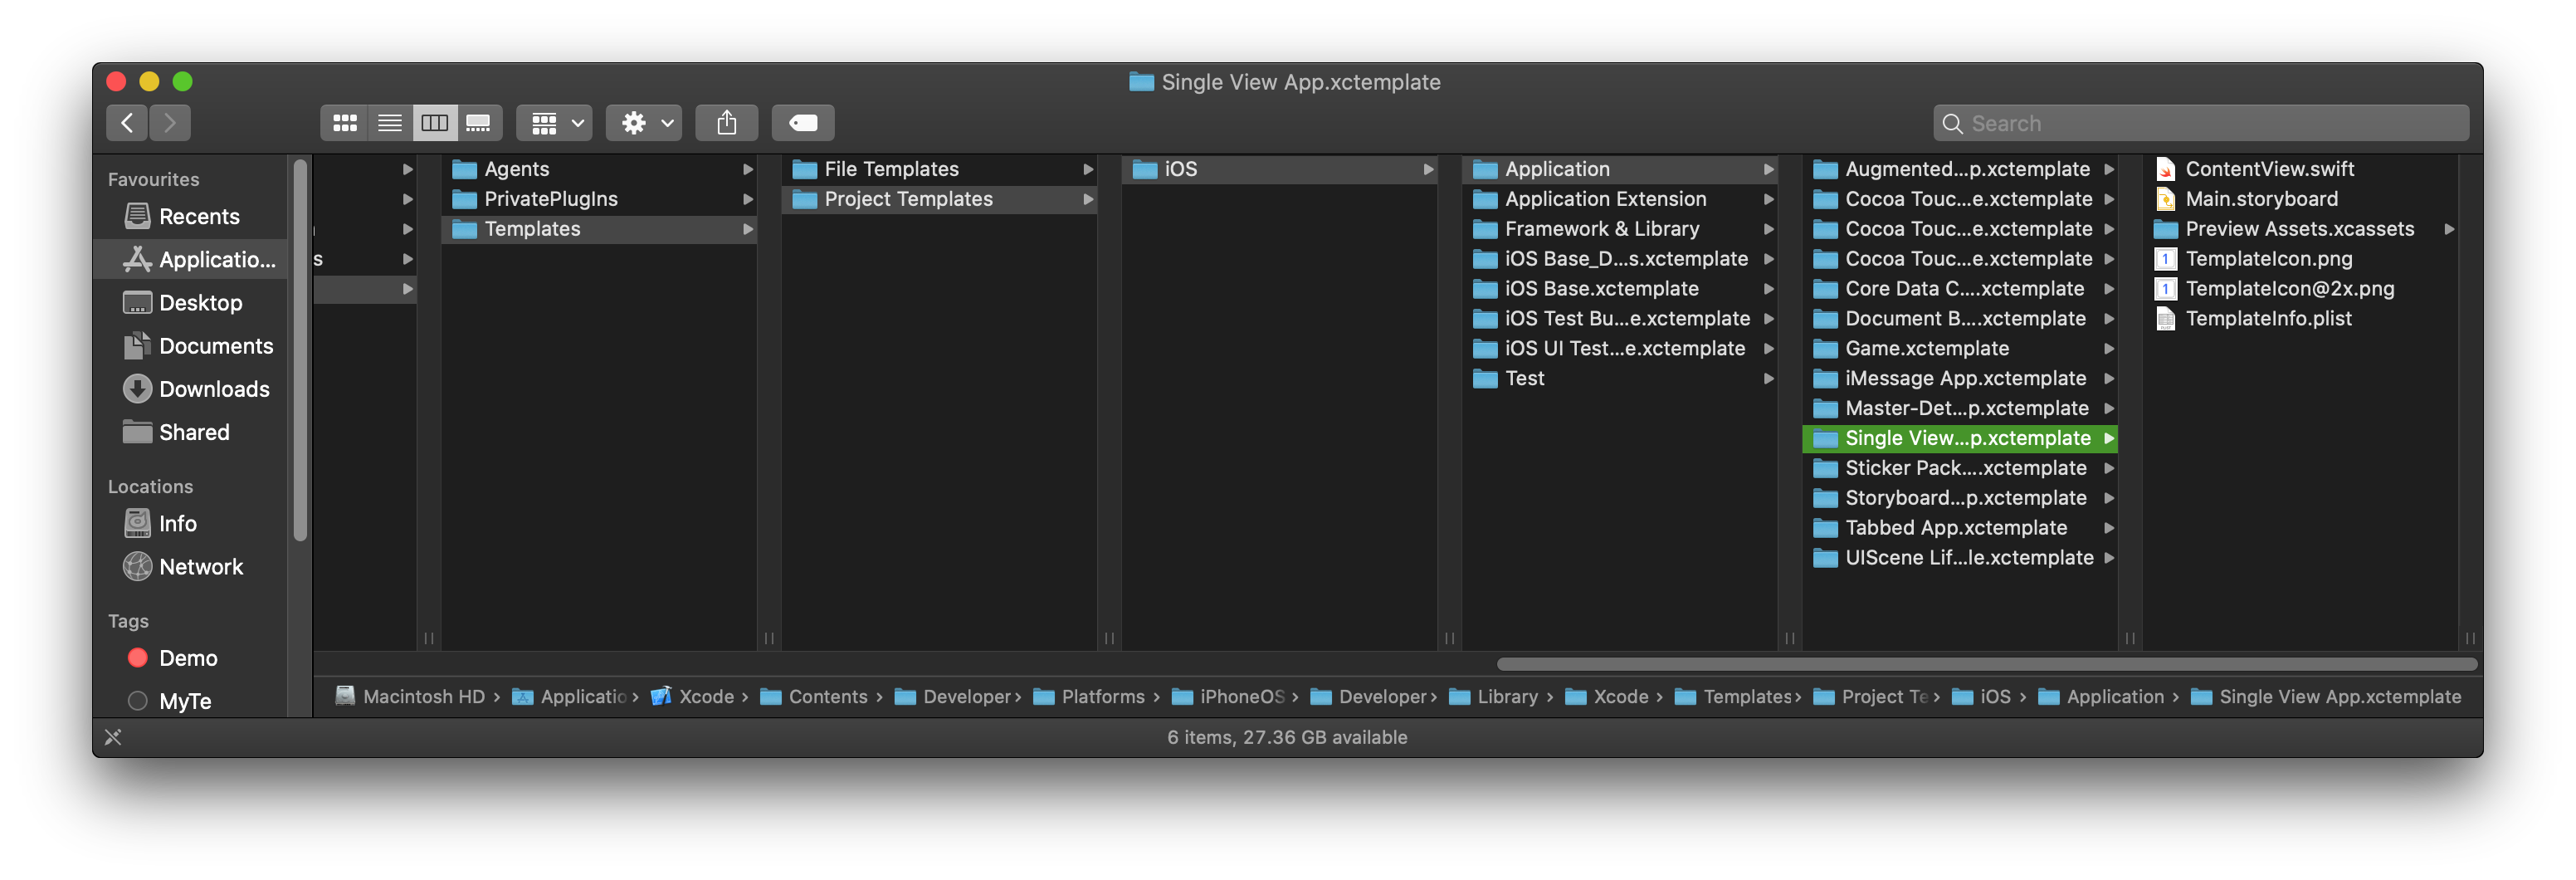Open Downloads in the sidebar
Screen dimensions: 2576x880
click(x=214, y=389)
